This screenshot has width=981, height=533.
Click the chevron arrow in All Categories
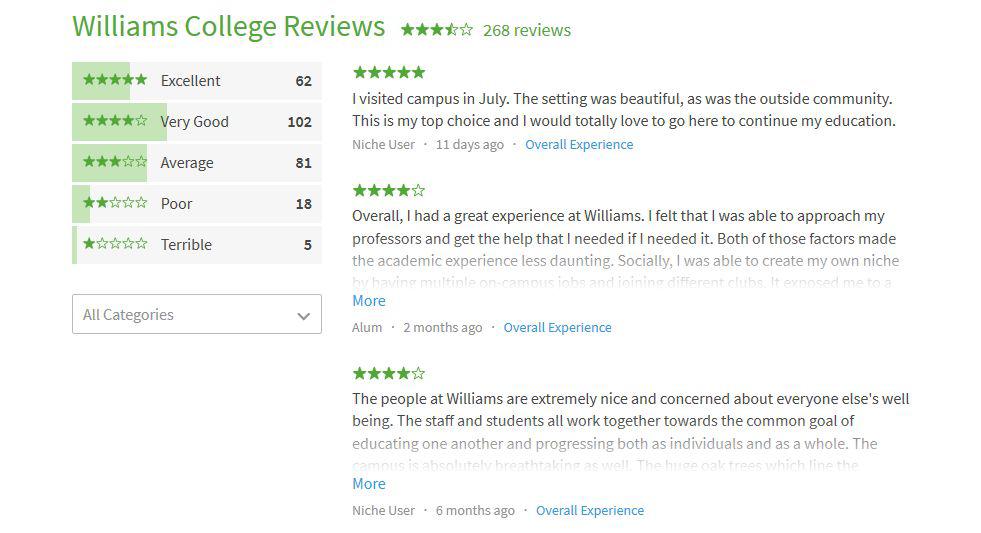304,316
